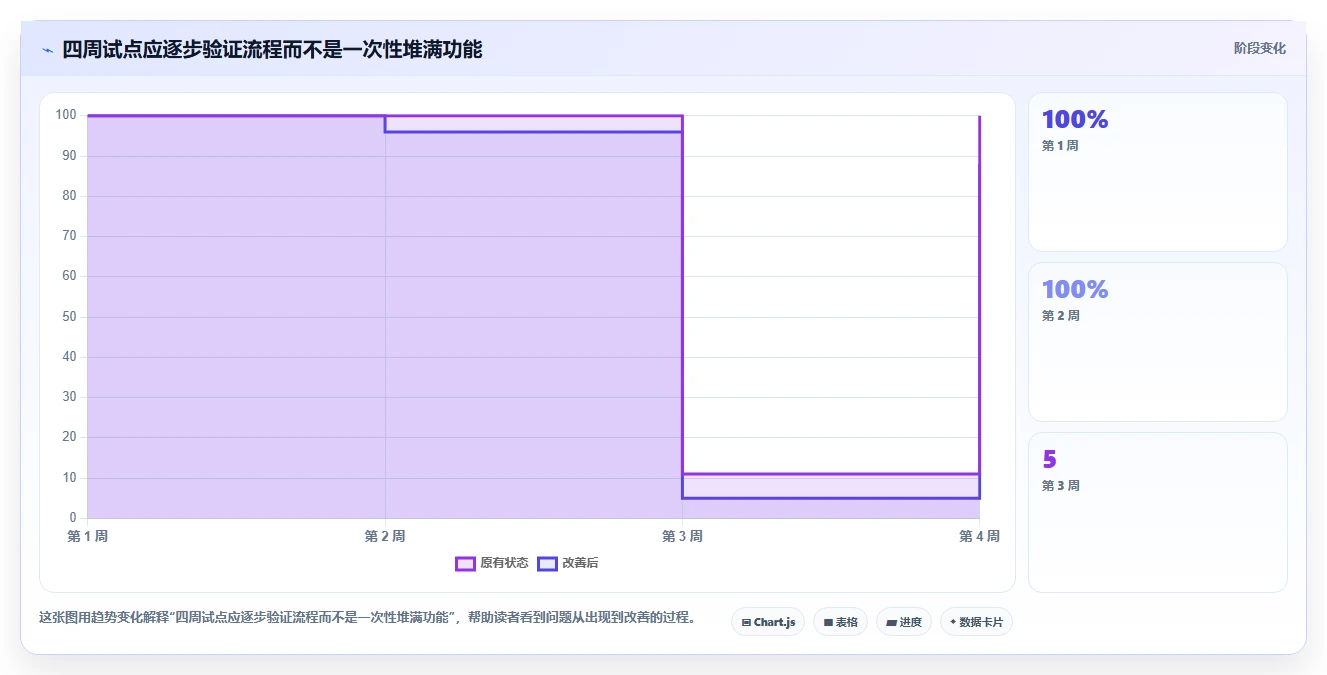The image size is (1327, 675).
Task: Click the bar icon inside 进度 chip
Action: pos(891,622)
